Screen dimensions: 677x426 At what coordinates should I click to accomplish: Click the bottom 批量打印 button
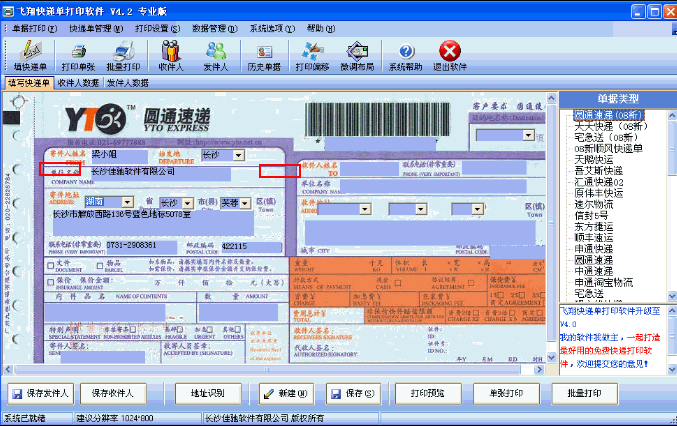(x=584, y=393)
